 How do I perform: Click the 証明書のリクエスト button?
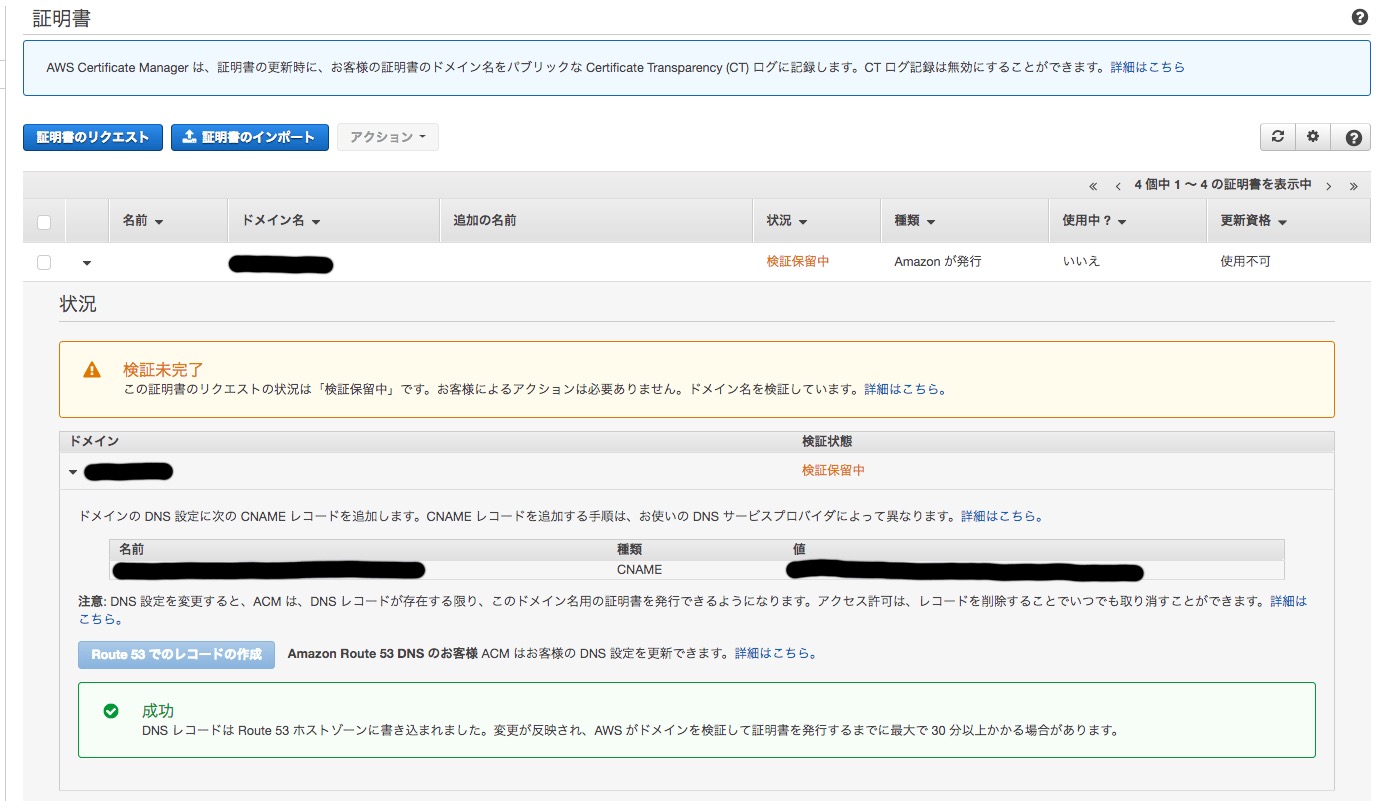92,136
